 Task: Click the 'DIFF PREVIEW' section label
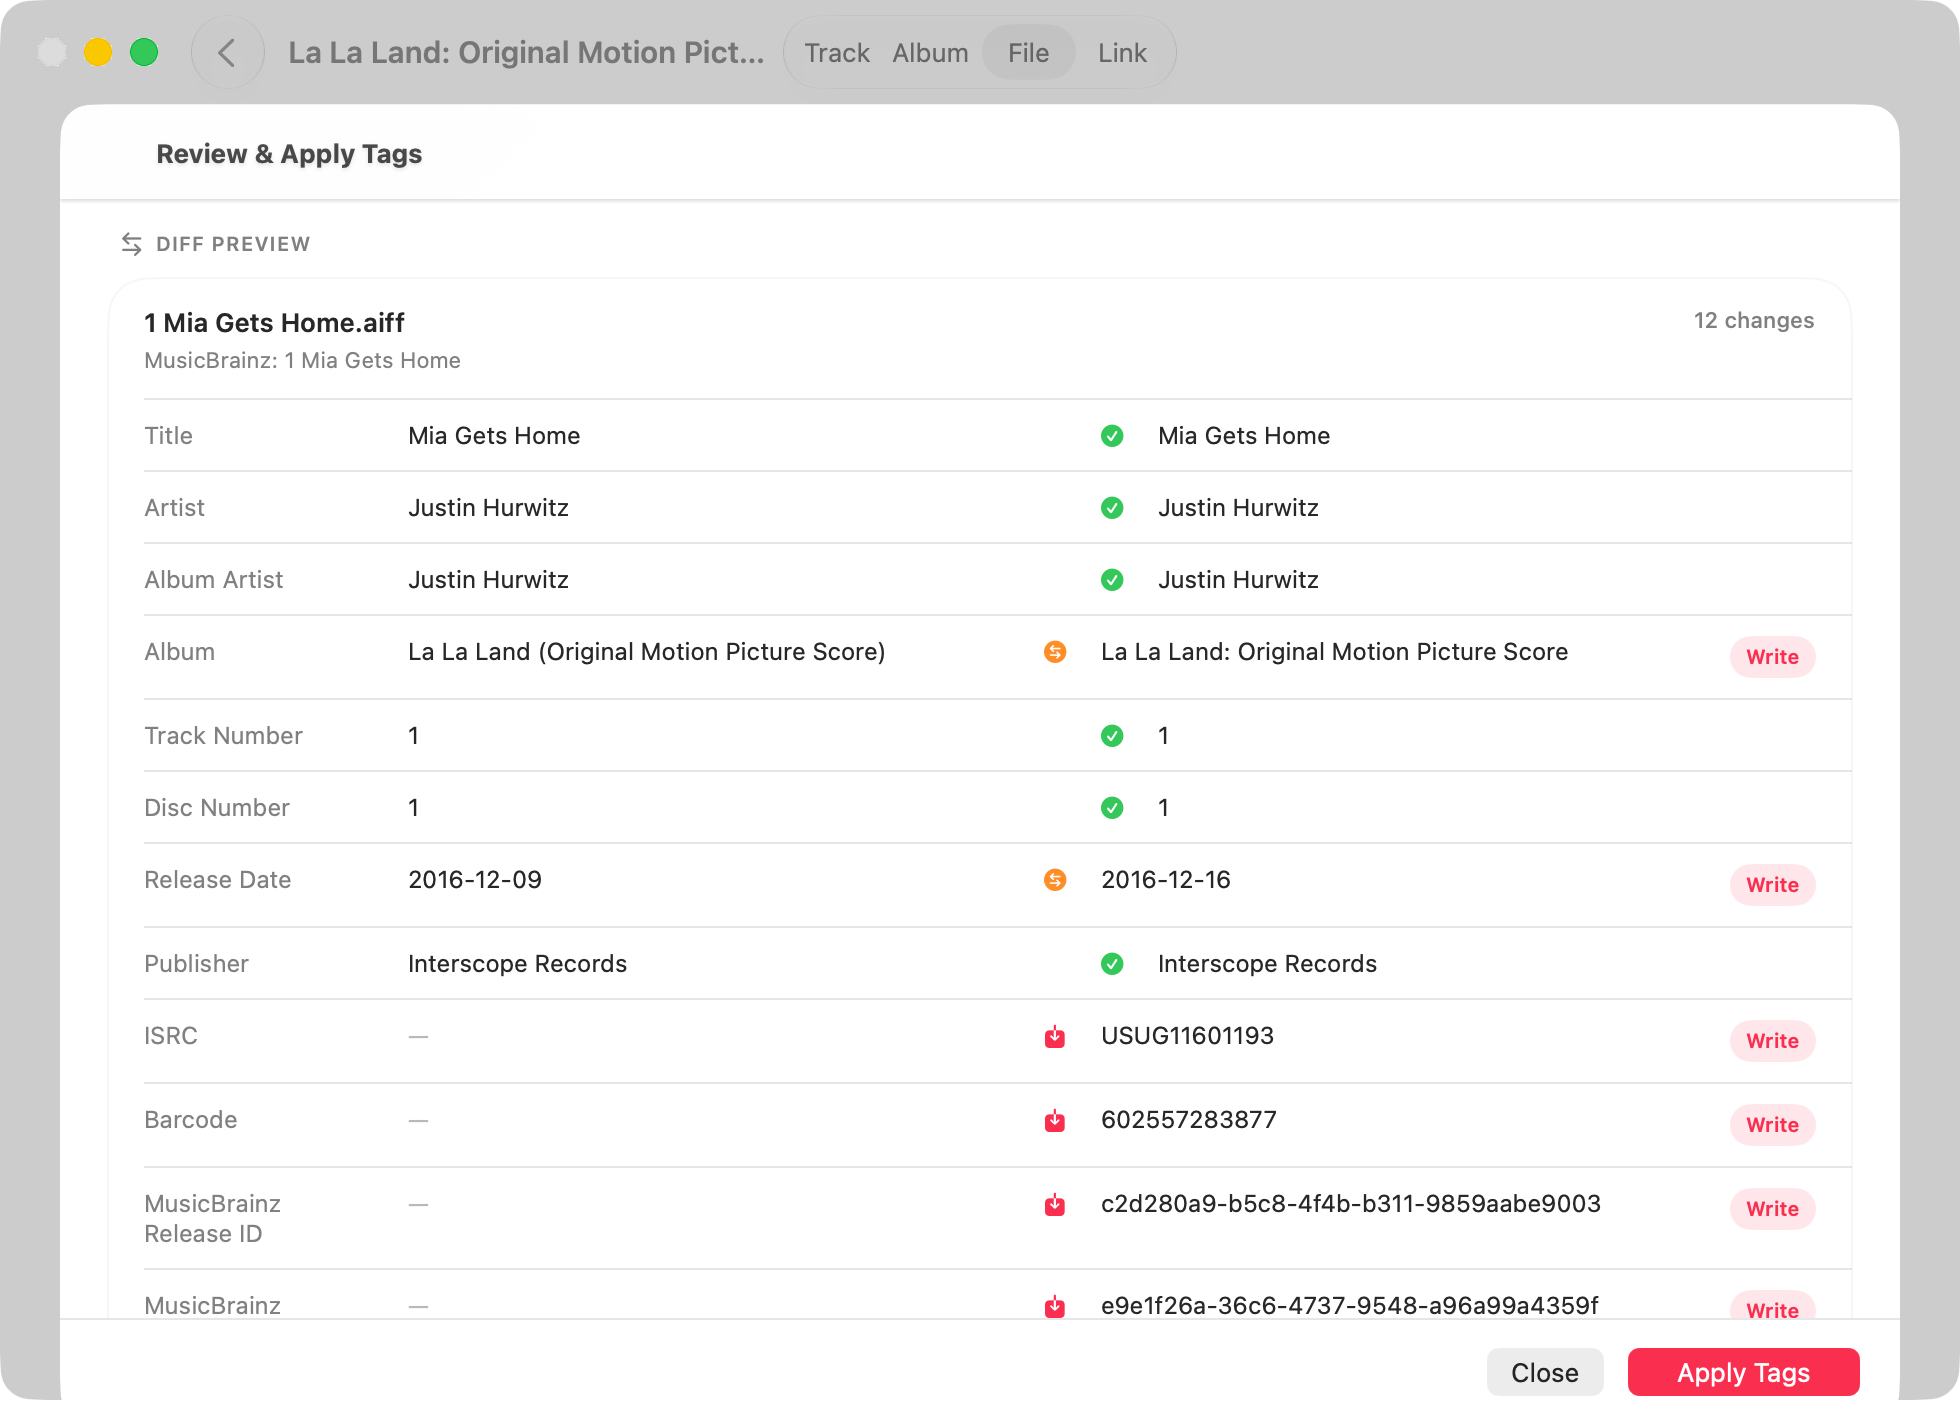(233, 244)
